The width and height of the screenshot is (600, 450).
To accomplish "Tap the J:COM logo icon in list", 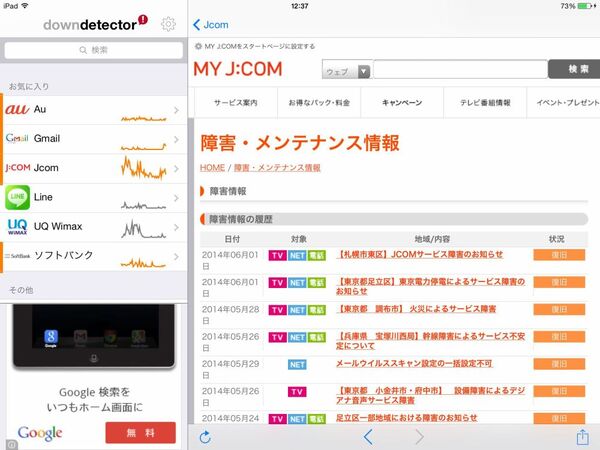I will point(18,168).
